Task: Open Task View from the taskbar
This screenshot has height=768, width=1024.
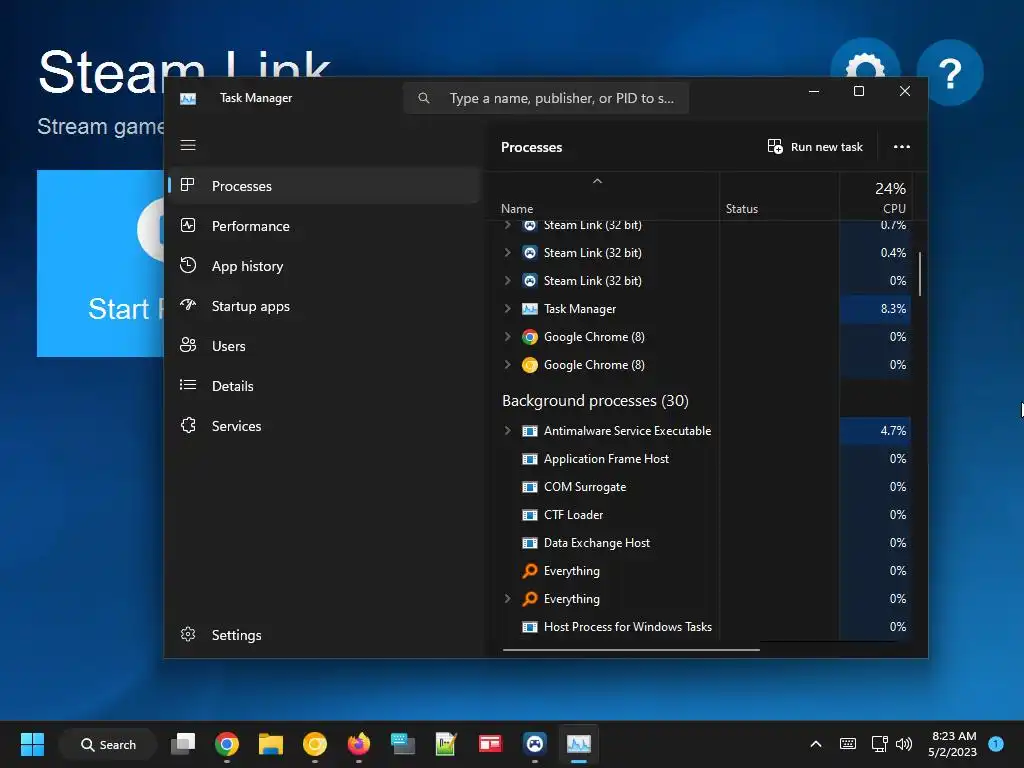Action: (x=183, y=744)
